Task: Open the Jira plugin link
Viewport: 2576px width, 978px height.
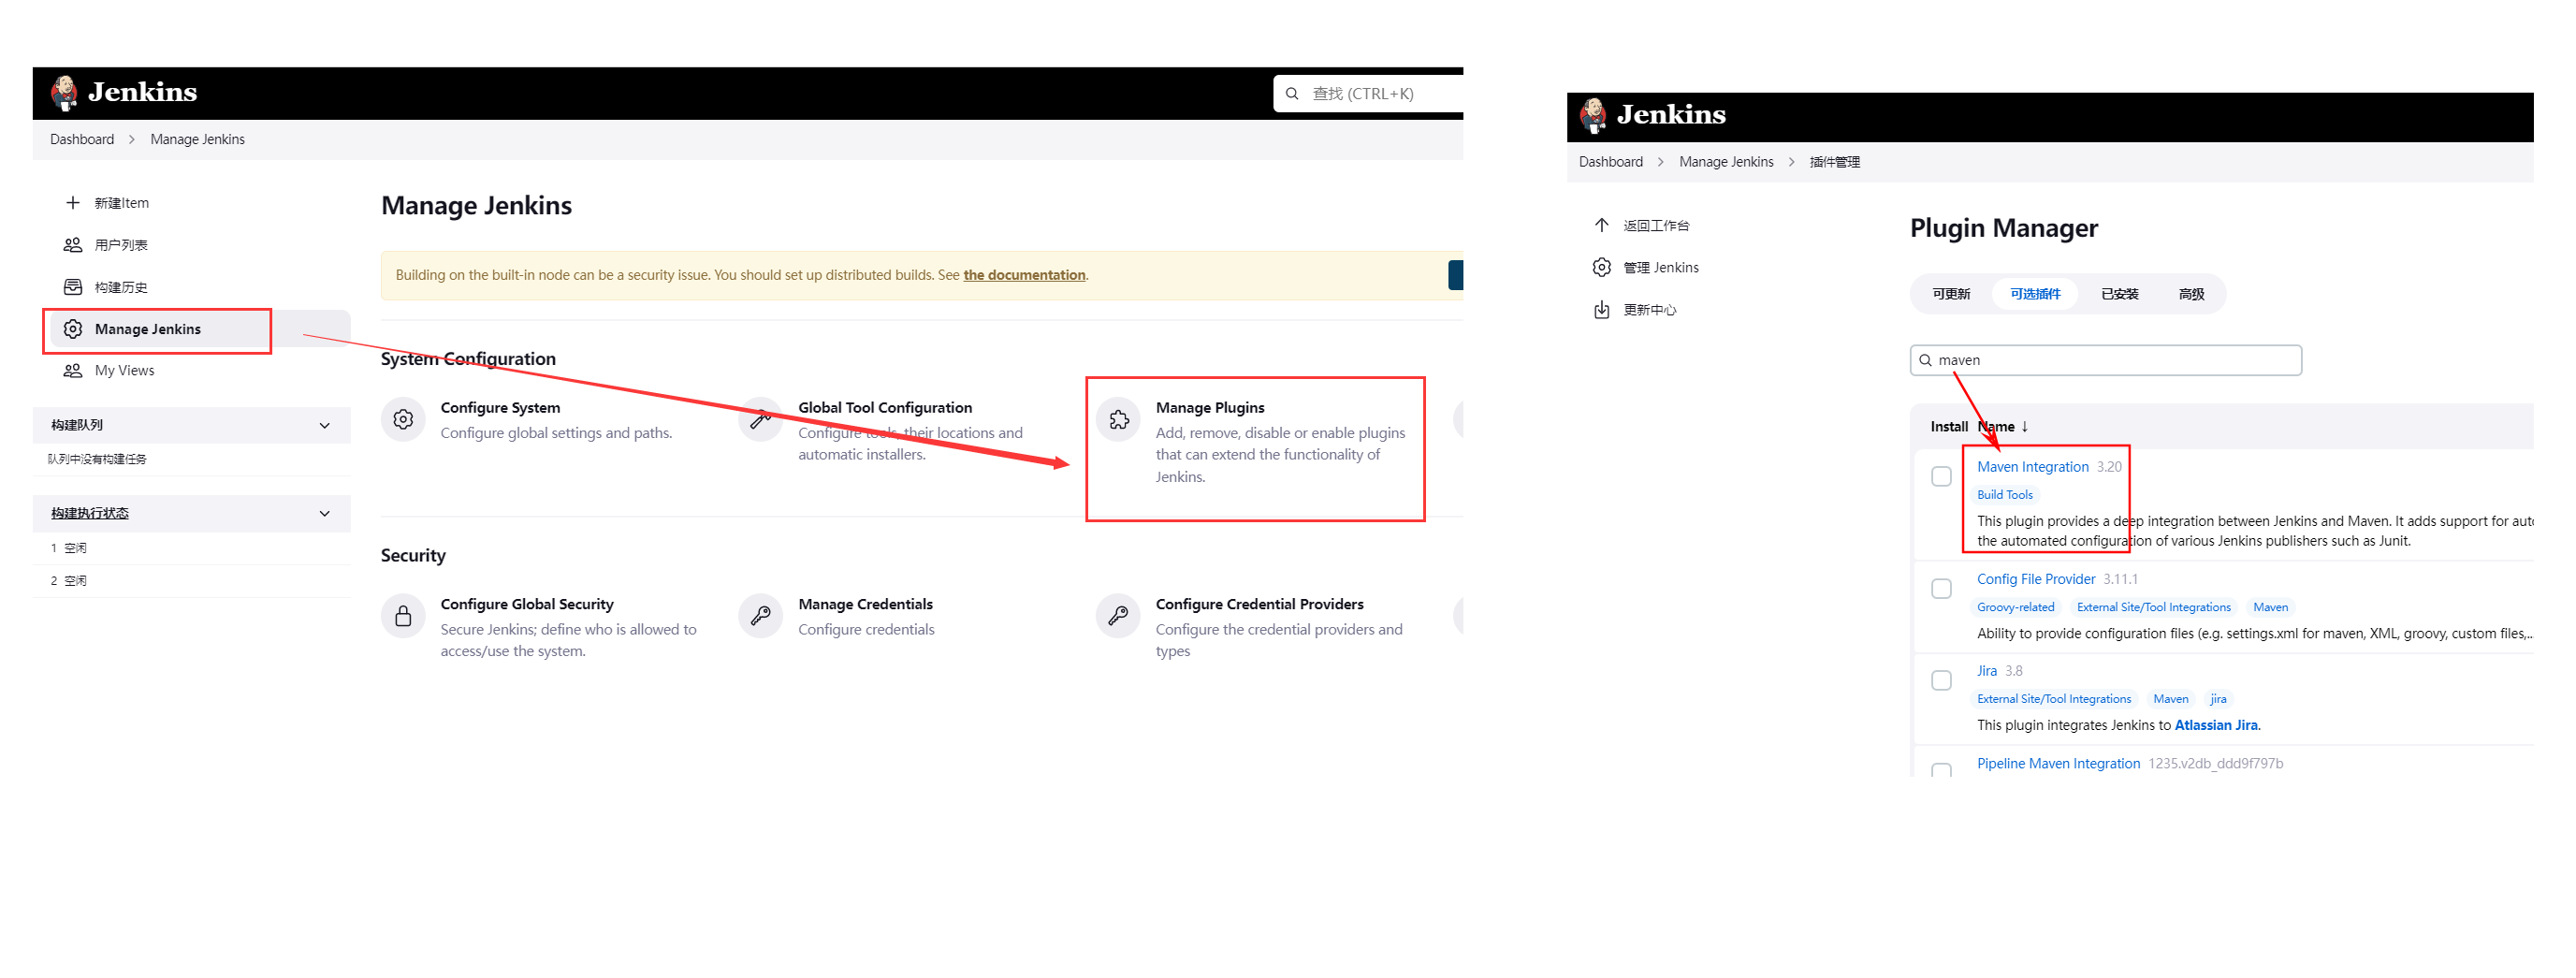Action: click(1987, 671)
